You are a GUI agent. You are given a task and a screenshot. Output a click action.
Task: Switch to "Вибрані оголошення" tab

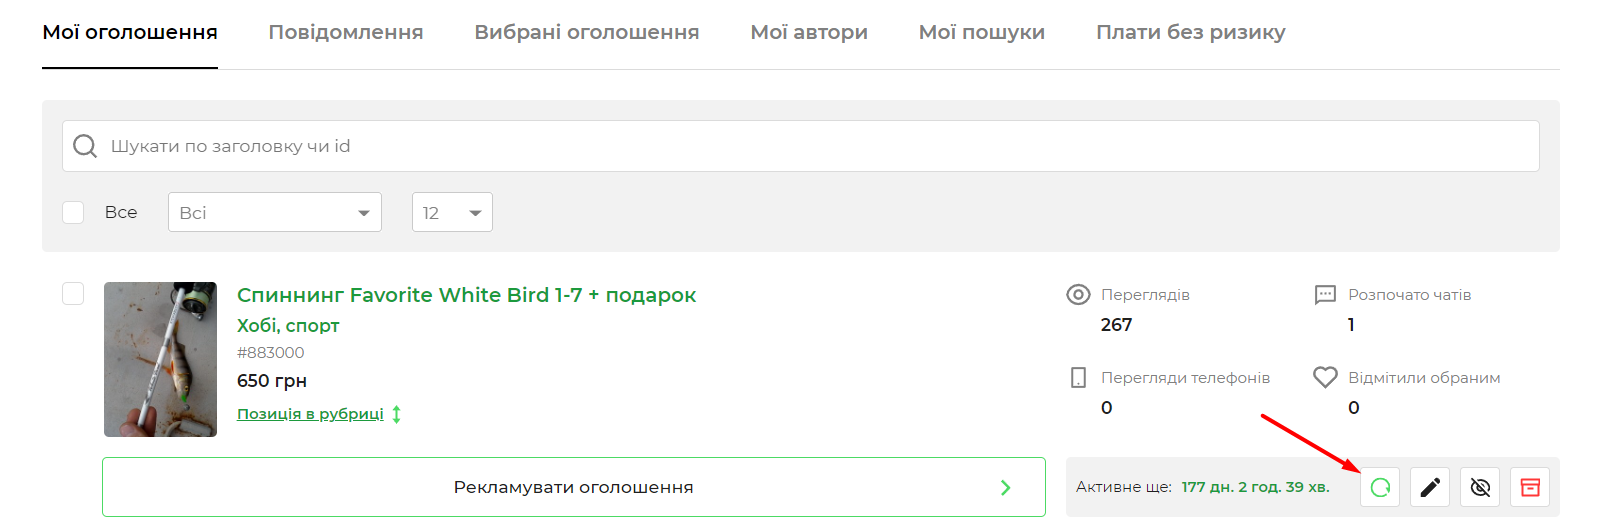point(587,32)
